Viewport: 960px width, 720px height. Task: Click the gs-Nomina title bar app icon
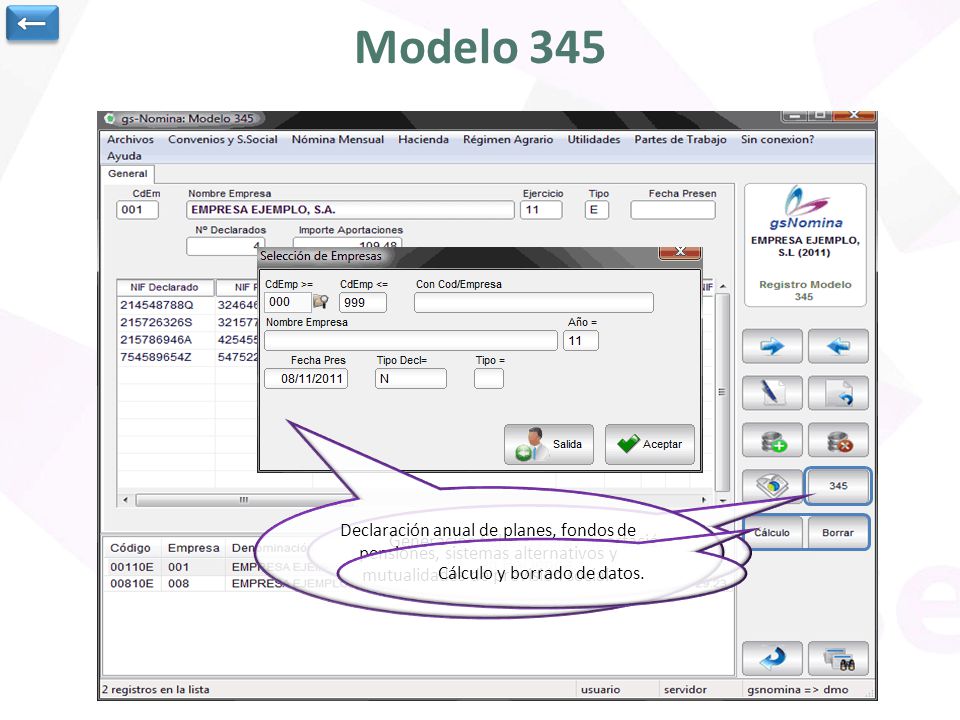pos(110,118)
